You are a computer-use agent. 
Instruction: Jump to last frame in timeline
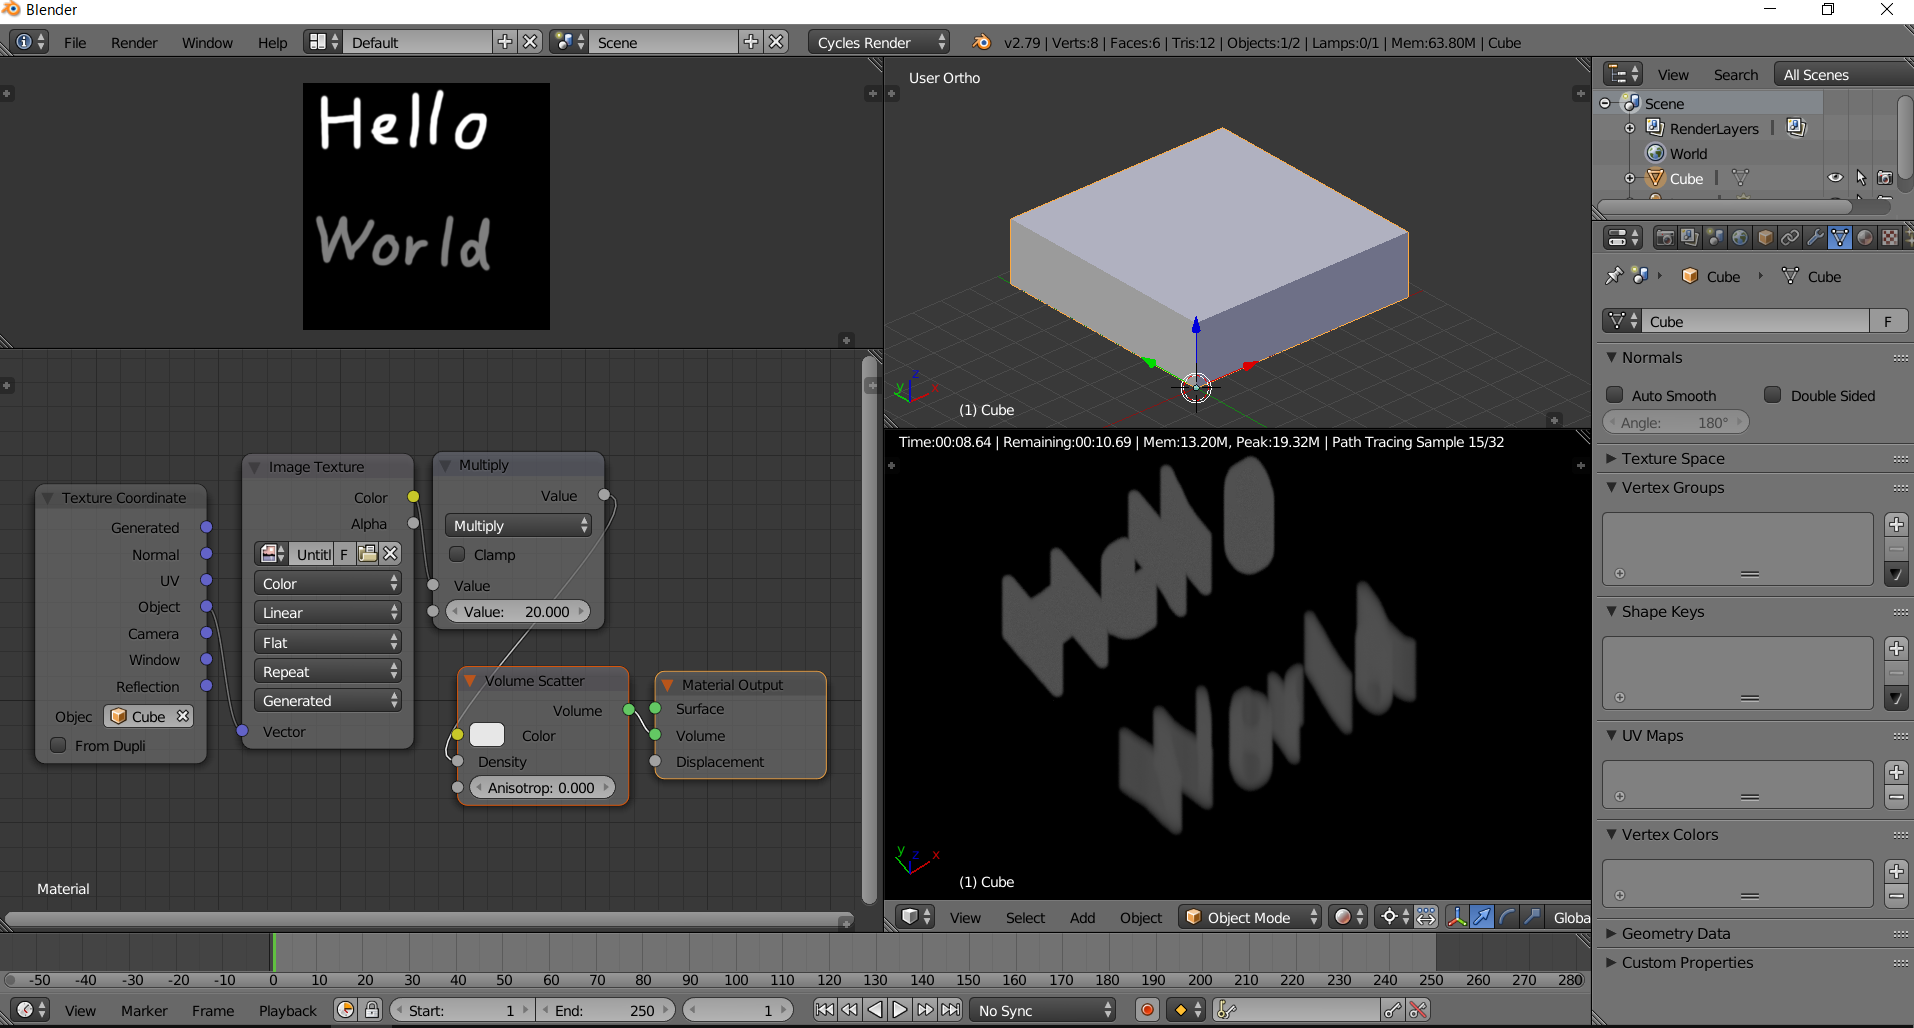pyautogui.click(x=950, y=1010)
